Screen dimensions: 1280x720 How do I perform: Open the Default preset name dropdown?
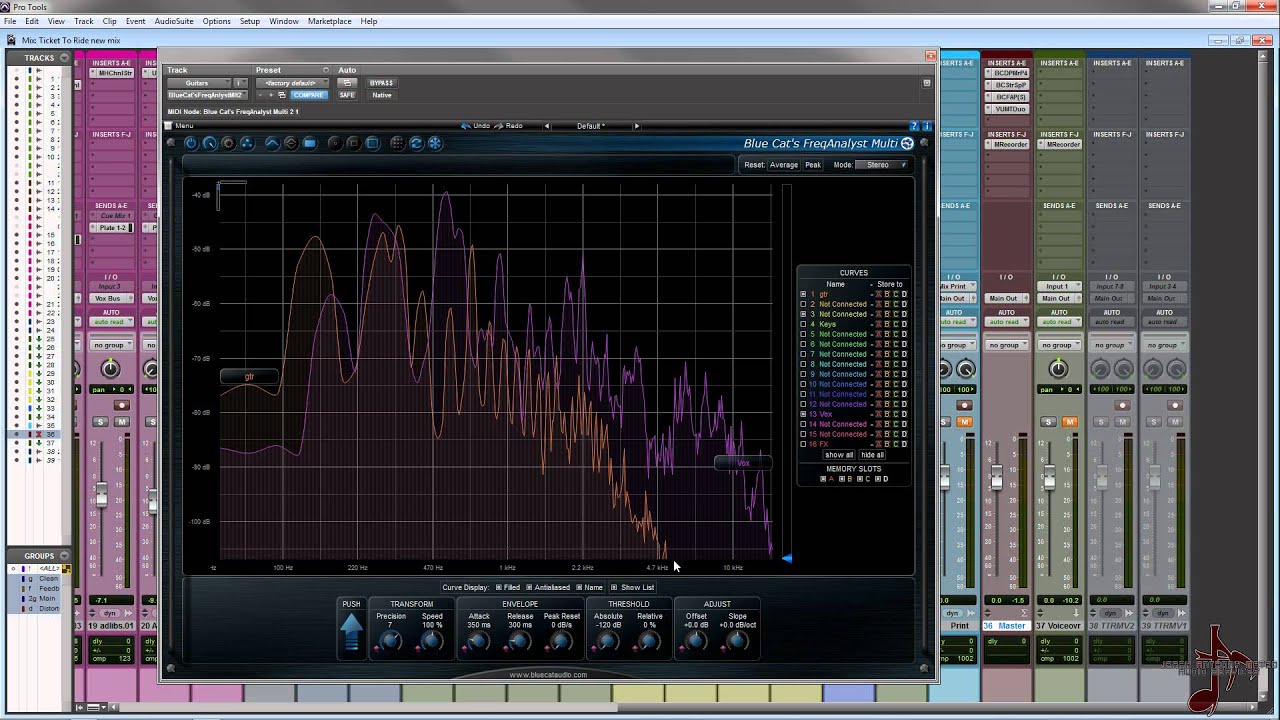(x=591, y=126)
